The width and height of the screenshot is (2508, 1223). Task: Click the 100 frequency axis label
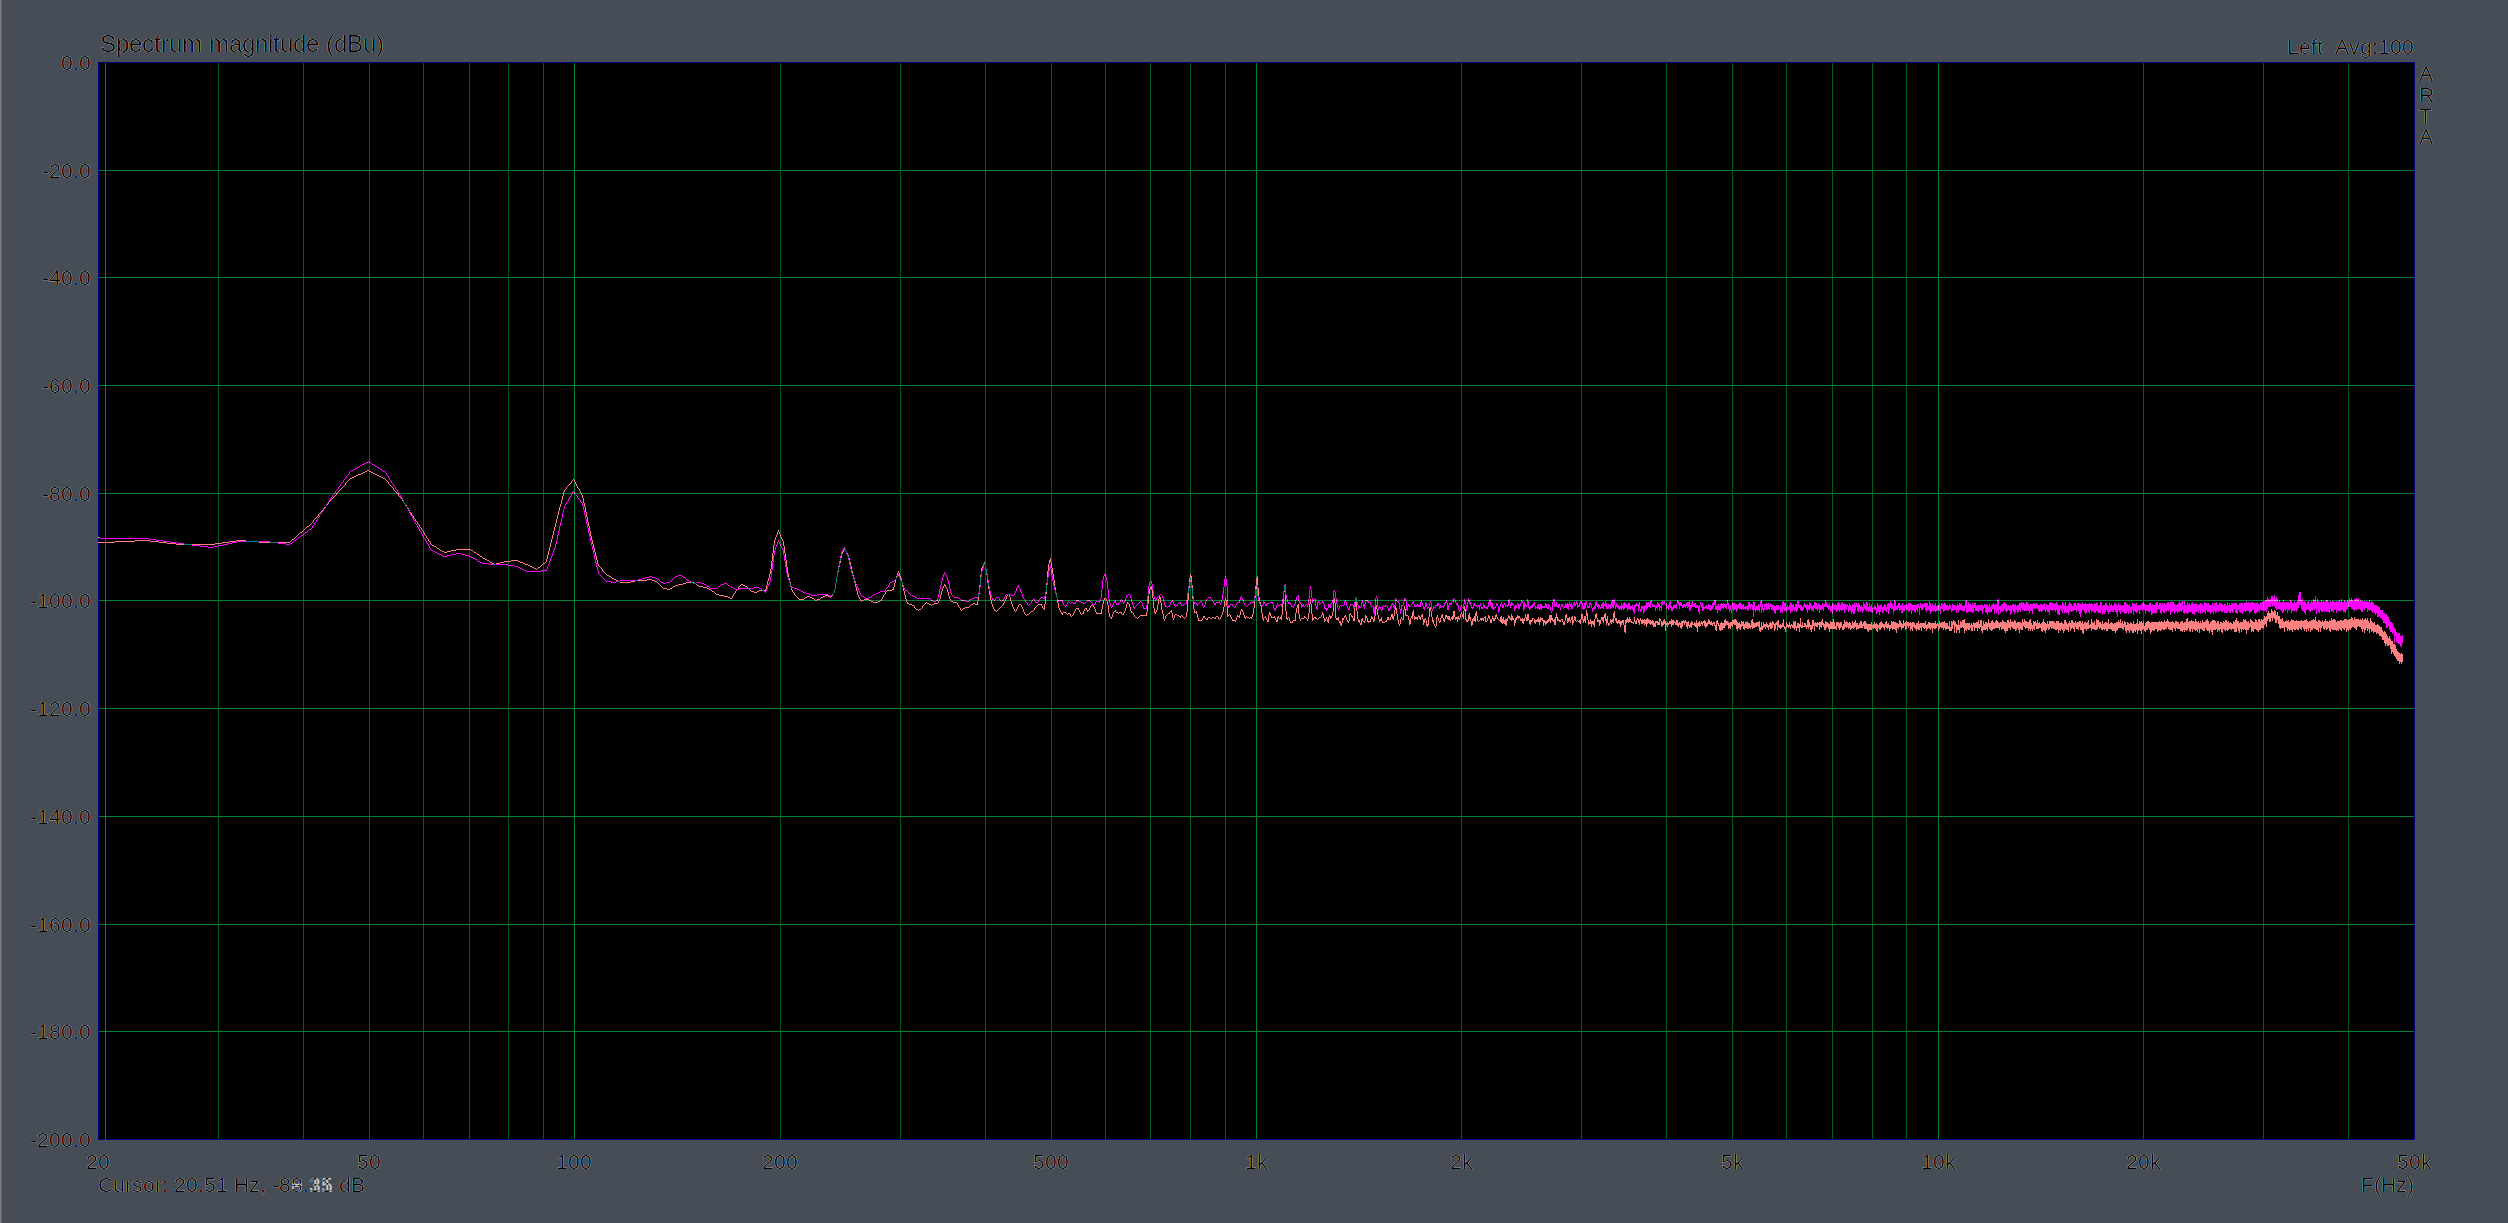(574, 1162)
